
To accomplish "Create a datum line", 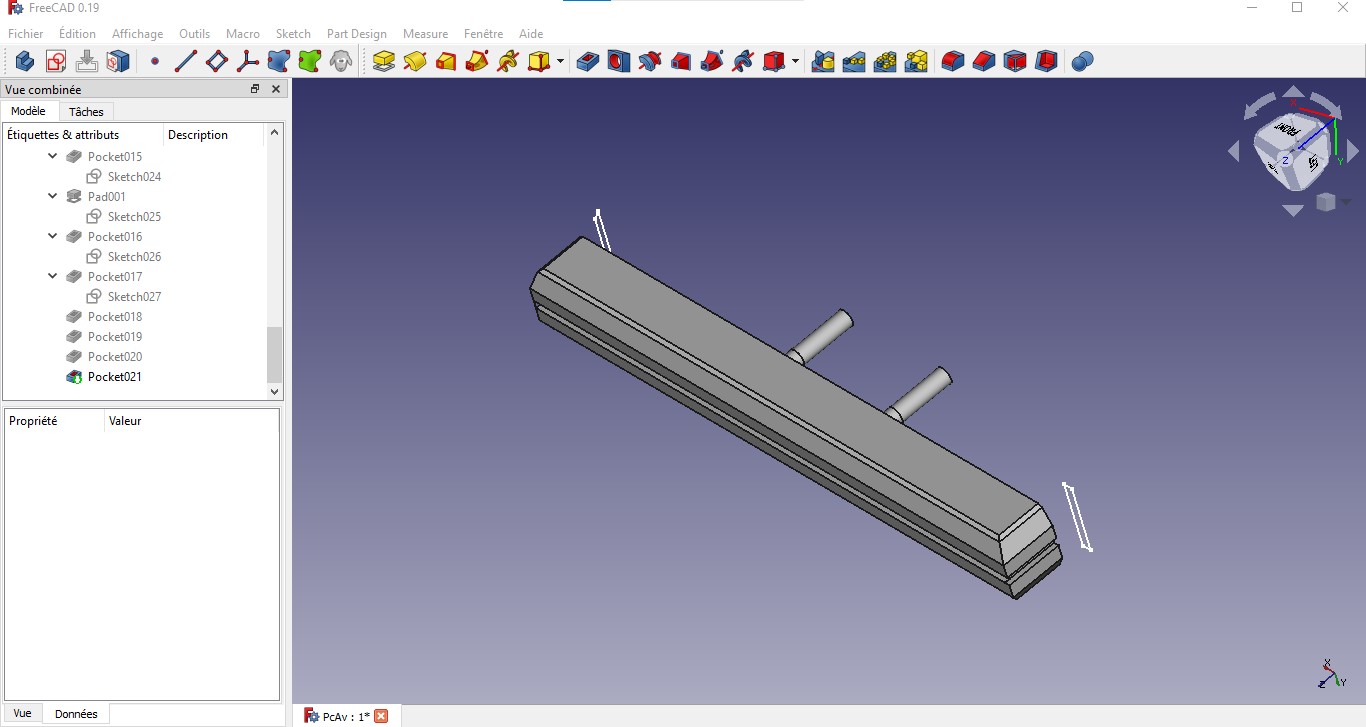I will [186, 62].
